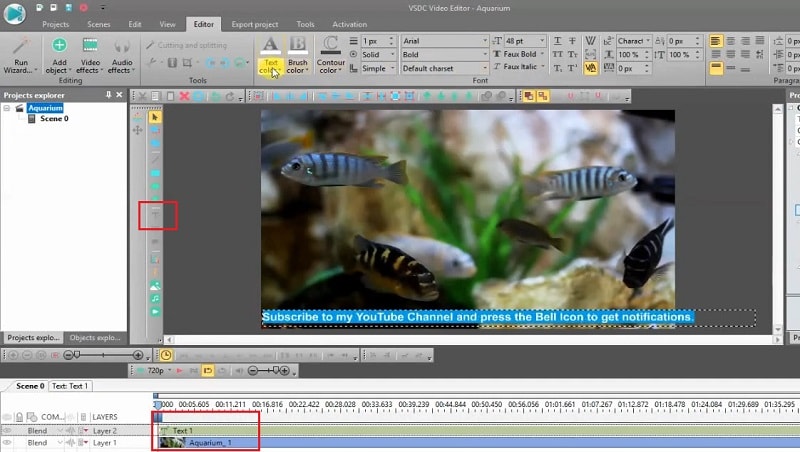Close the Projects explorer panel
Viewport: 800px width, 452px height.
(x=119, y=95)
